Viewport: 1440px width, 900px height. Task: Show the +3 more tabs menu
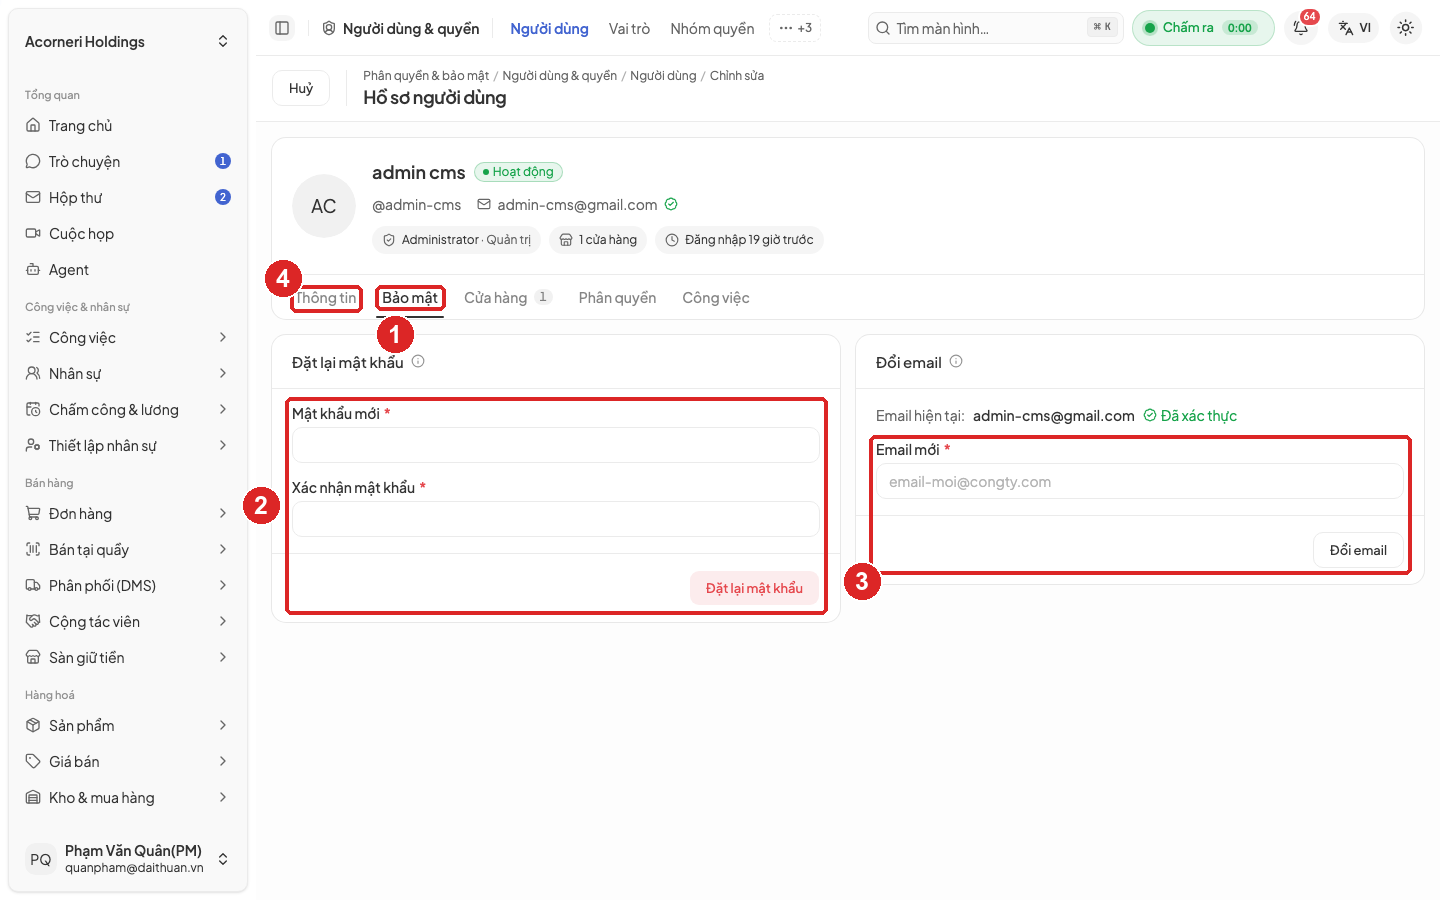795,28
